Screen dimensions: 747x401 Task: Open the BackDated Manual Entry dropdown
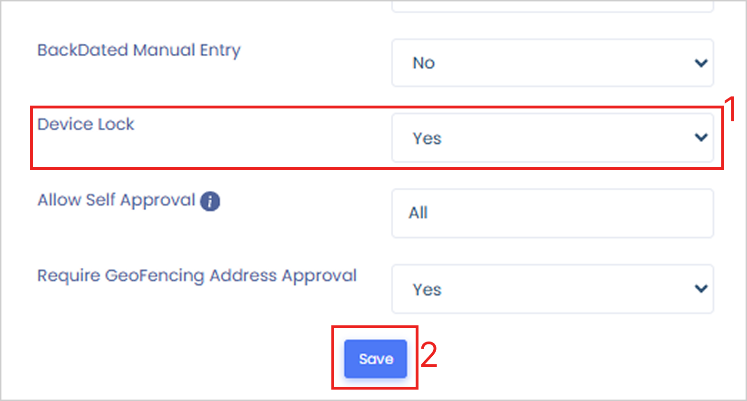point(552,63)
